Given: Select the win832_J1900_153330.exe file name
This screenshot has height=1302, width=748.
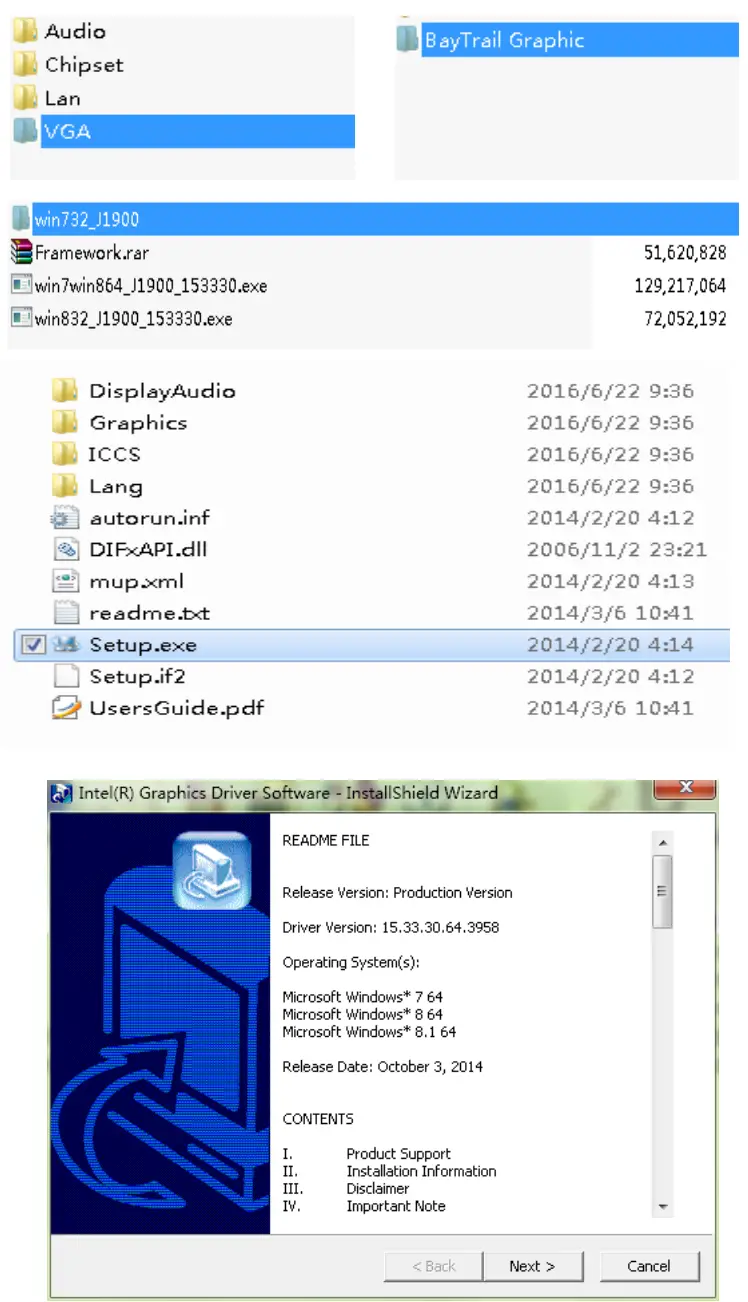Looking at the screenshot, I should pyautogui.click(x=133, y=319).
